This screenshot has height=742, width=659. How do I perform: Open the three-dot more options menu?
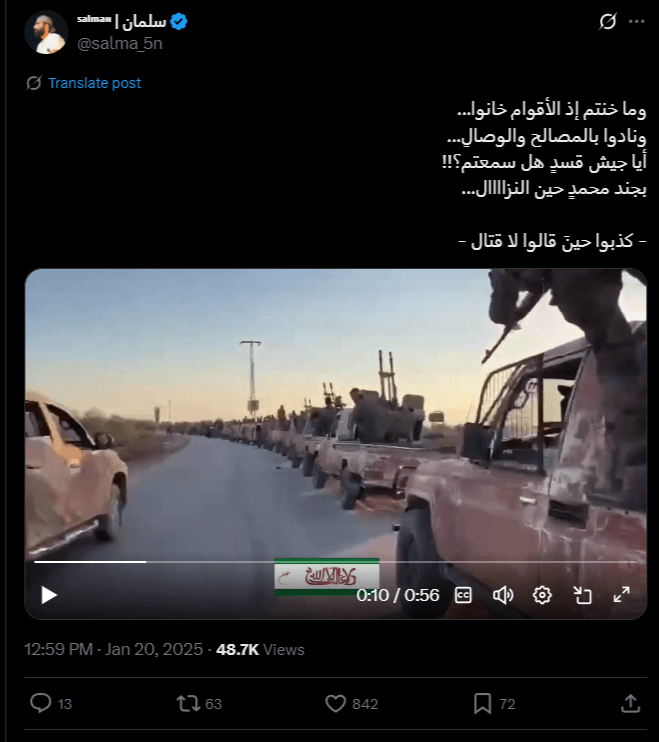tap(636, 21)
